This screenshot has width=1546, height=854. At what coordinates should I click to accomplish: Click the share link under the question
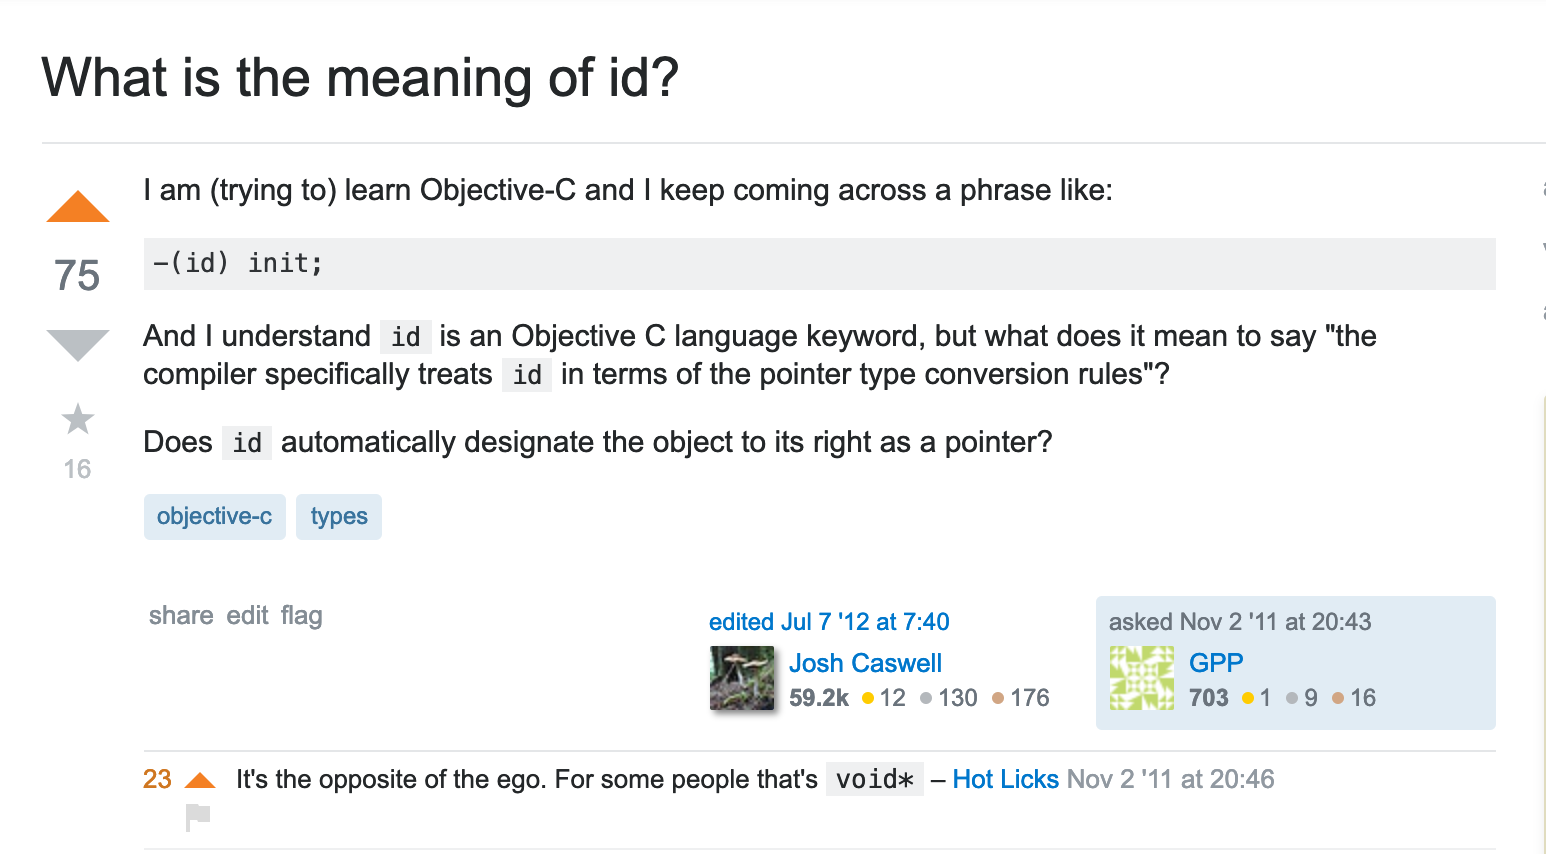point(181,615)
